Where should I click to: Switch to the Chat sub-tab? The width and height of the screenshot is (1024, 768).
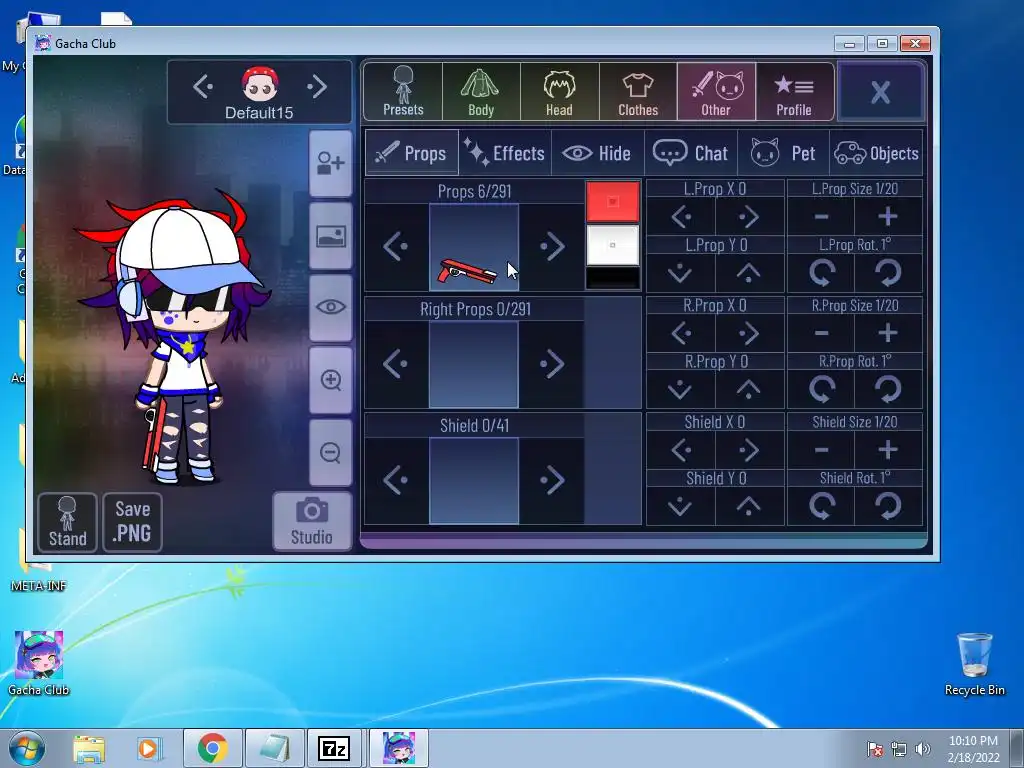click(690, 153)
